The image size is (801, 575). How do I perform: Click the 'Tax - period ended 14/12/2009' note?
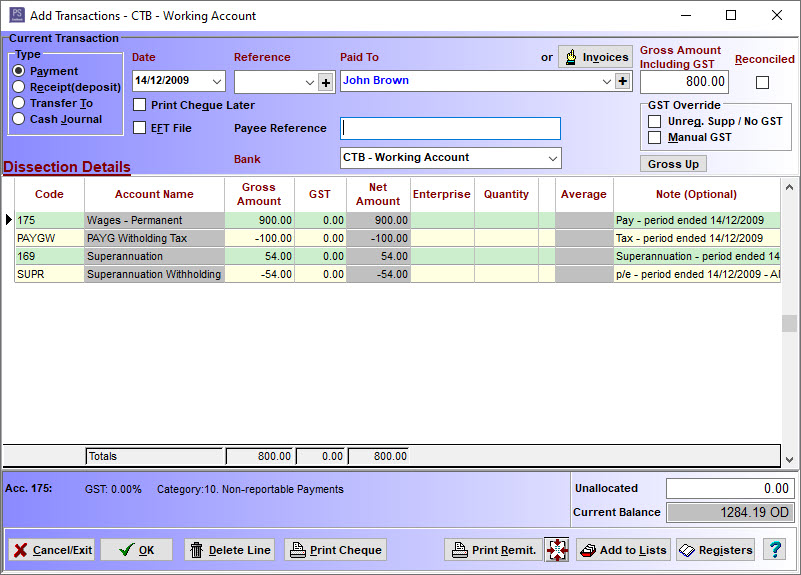click(697, 238)
